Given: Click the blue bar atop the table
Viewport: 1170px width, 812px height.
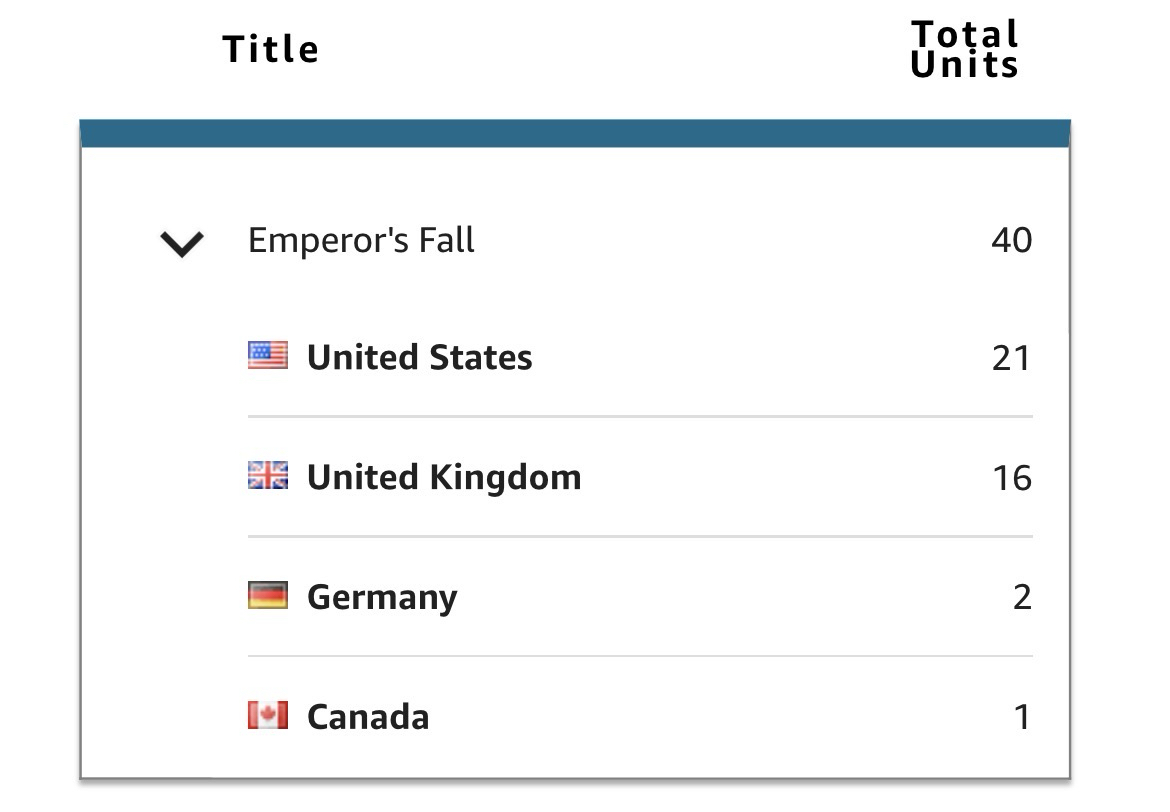Looking at the screenshot, I should click(x=575, y=133).
